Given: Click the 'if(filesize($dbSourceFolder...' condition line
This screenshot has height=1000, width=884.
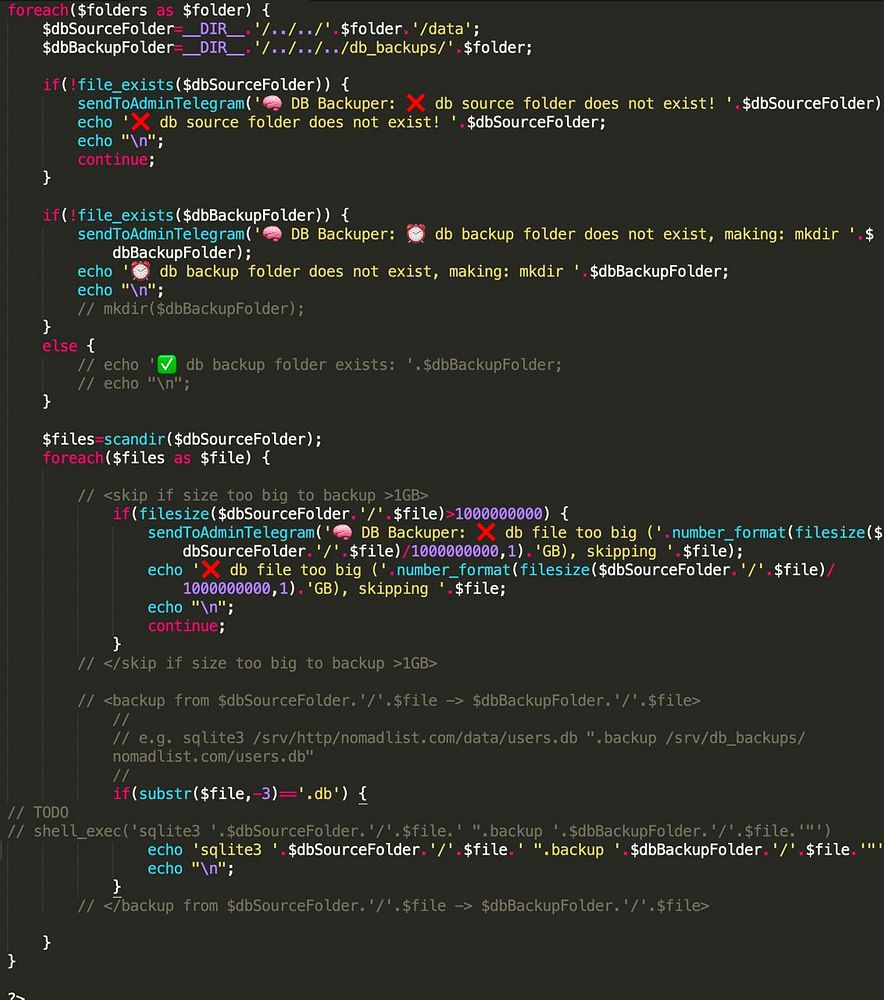Looking at the screenshot, I should (x=340, y=513).
